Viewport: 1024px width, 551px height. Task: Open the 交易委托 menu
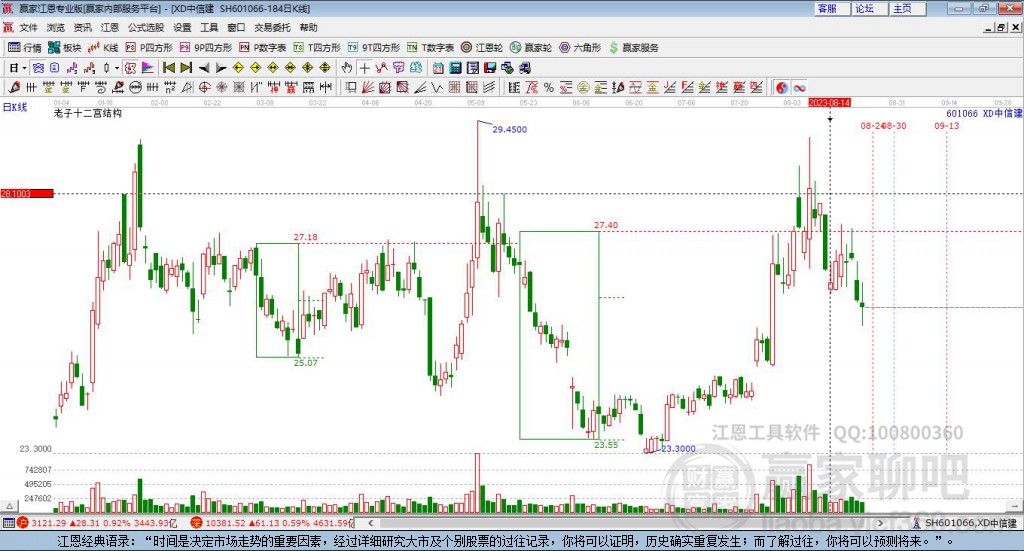pyautogui.click(x=272, y=27)
